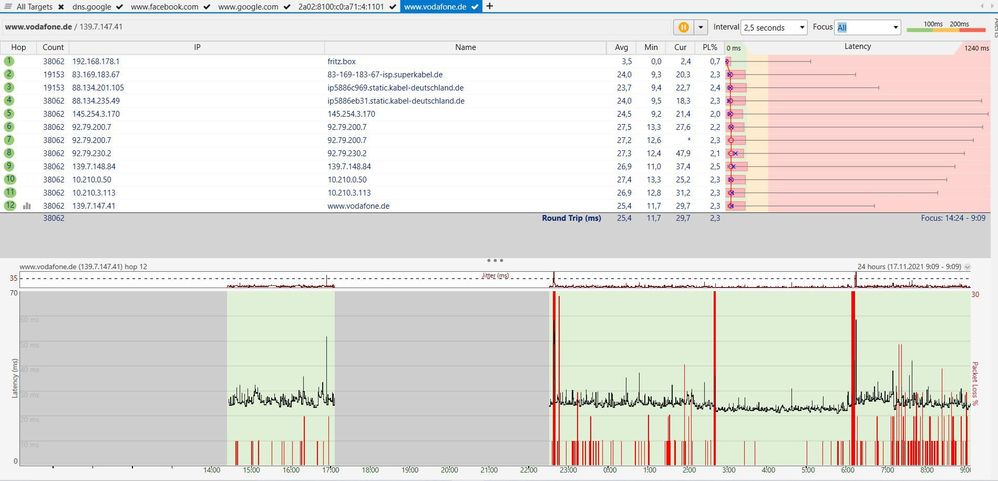Select IP address 145.254.3.170 in IP column

[95, 114]
